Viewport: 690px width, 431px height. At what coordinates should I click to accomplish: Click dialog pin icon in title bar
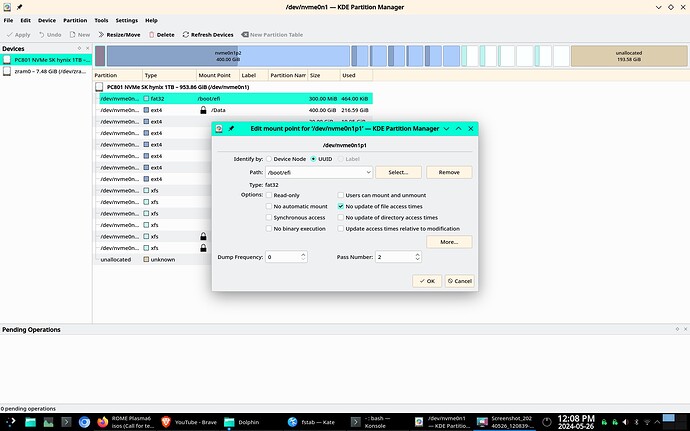tap(231, 129)
